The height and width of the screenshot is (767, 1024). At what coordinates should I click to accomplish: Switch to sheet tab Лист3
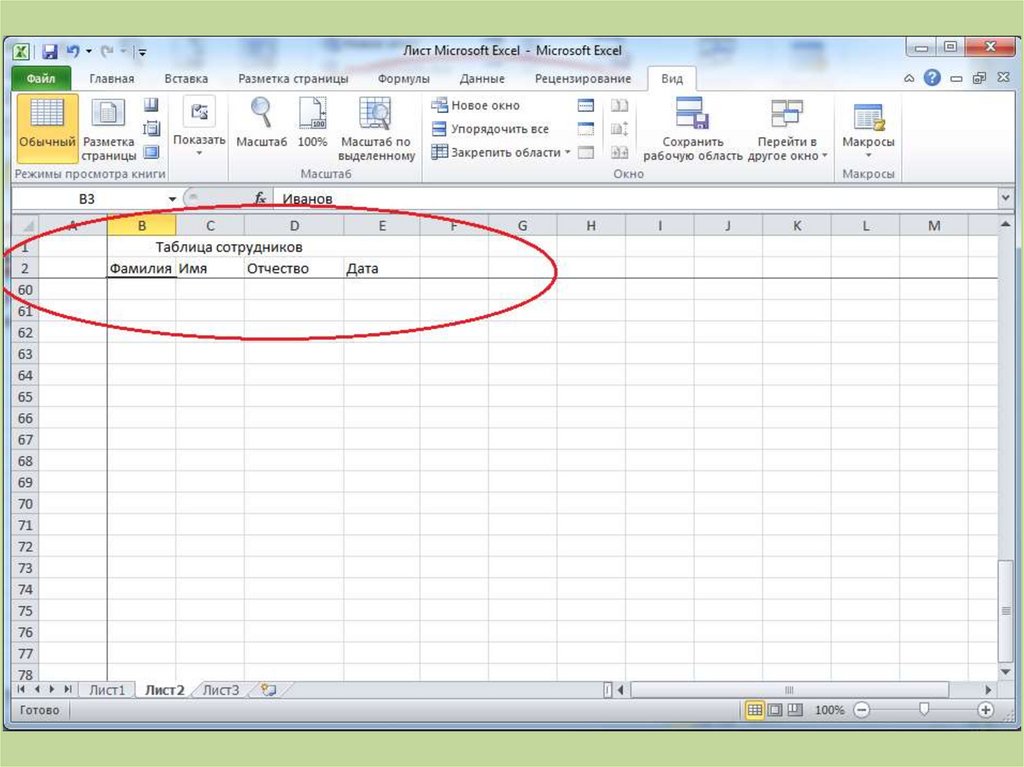221,690
